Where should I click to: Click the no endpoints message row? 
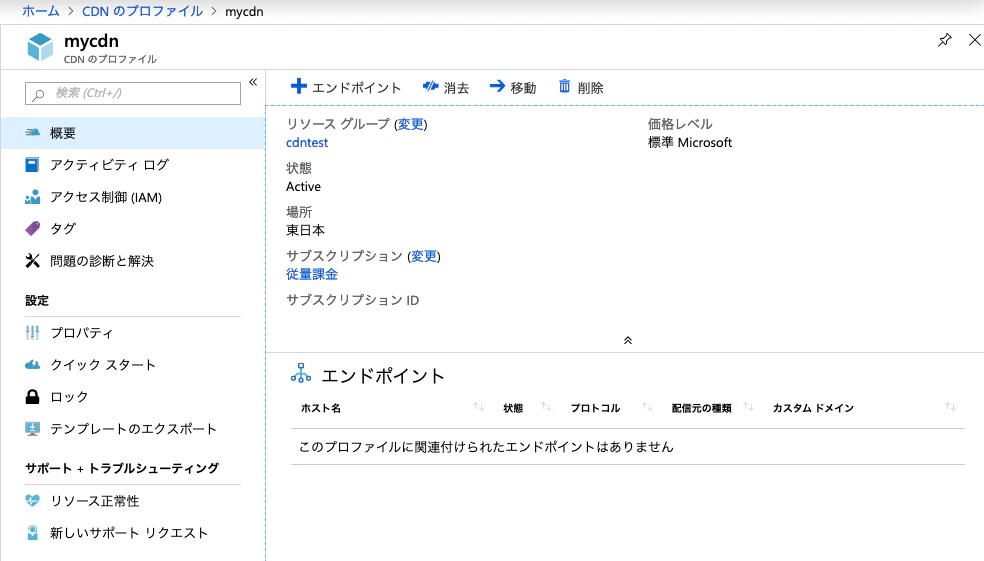628,447
